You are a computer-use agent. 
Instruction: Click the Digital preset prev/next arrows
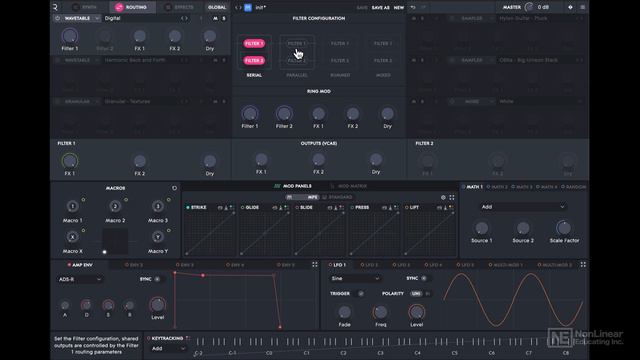click(x=184, y=18)
